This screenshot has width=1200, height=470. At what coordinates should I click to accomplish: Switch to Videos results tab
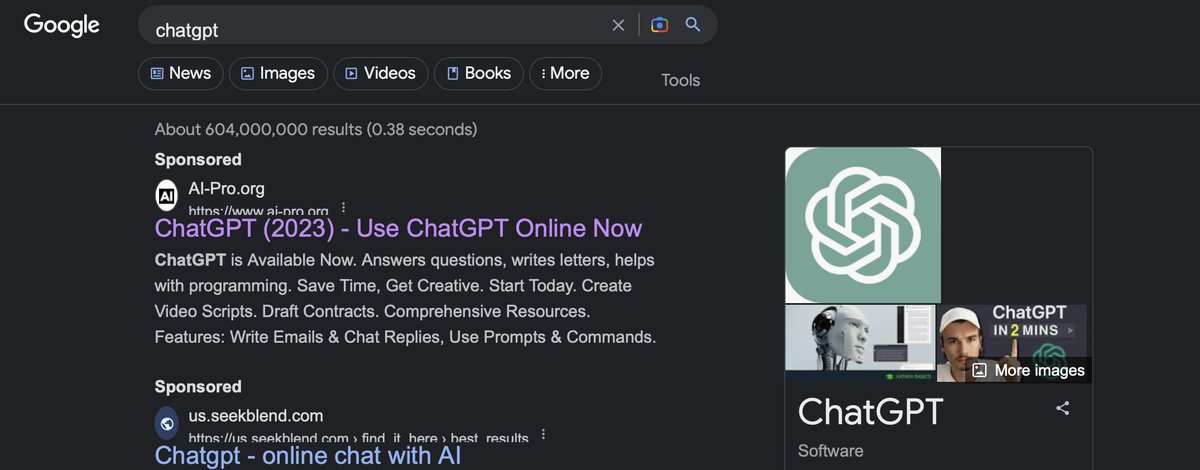point(381,73)
